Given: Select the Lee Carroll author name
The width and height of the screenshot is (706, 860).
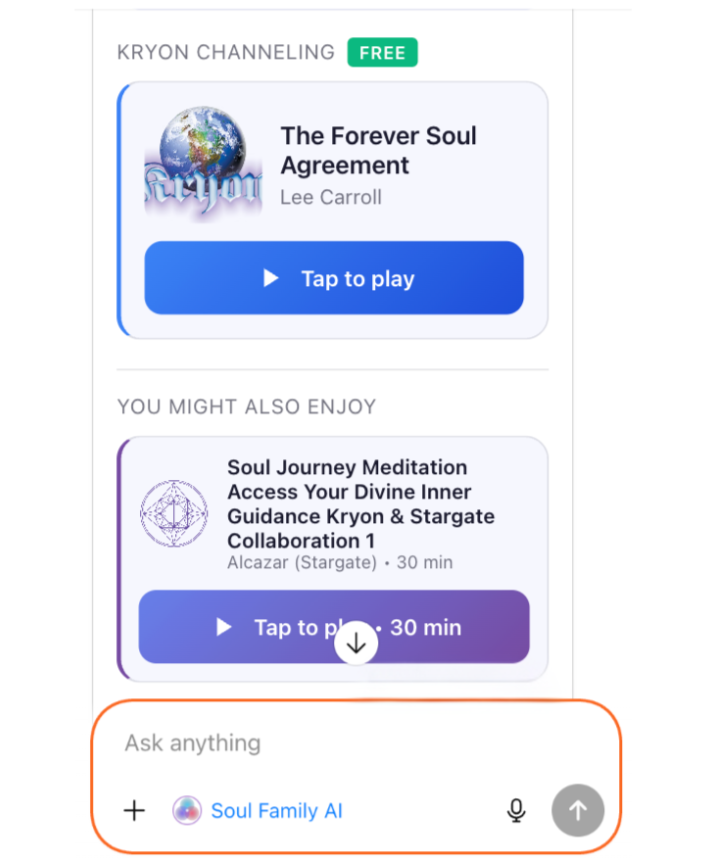Looking at the screenshot, I should click(331, 197).
